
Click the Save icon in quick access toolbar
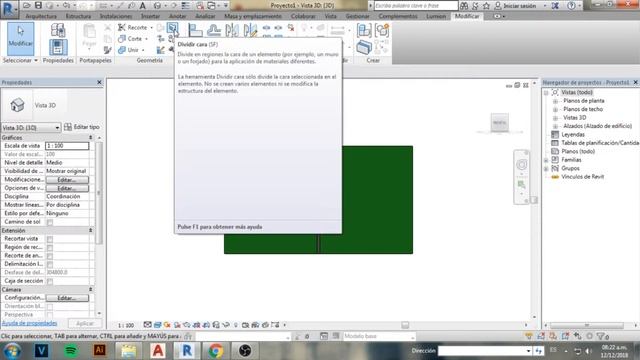coord(38,6)
